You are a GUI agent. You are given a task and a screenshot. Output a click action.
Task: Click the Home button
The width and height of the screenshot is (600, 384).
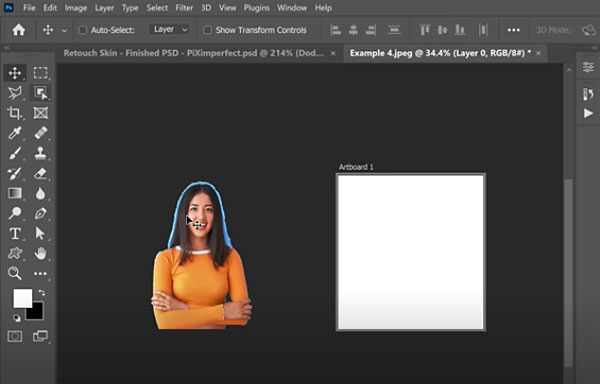18,30
